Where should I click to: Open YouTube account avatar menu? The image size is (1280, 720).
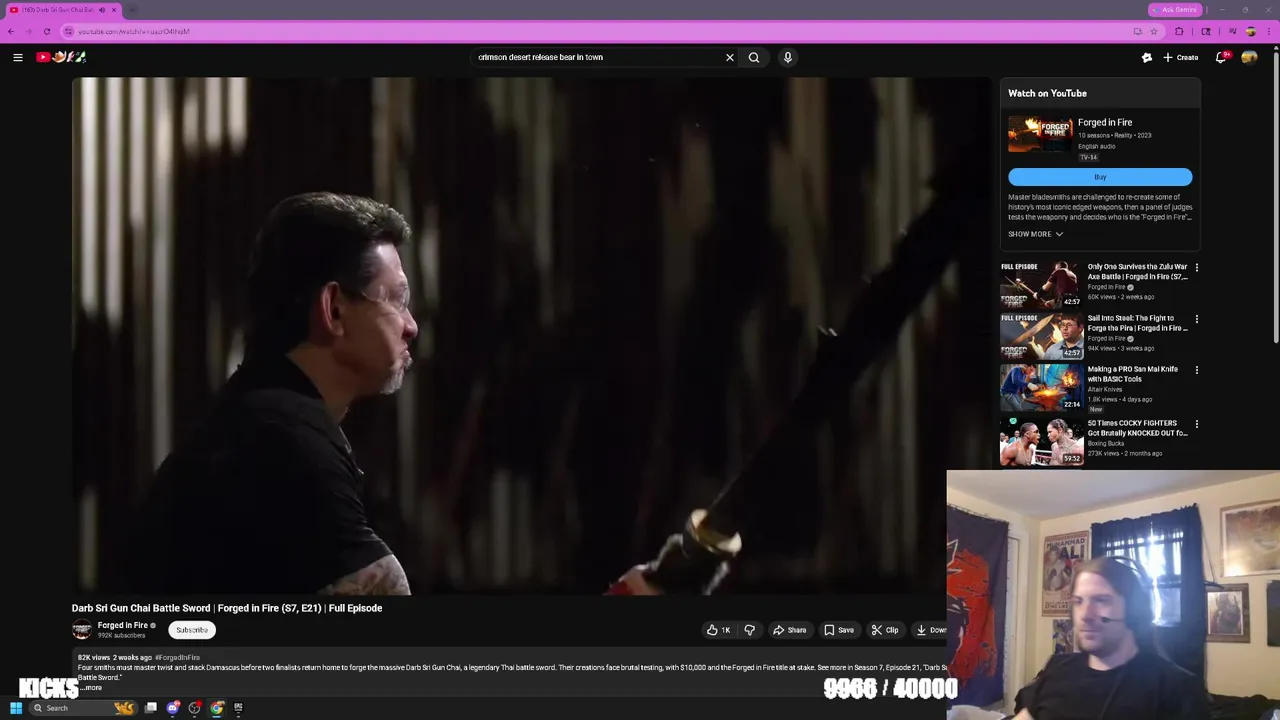[x=1249, y=57]
